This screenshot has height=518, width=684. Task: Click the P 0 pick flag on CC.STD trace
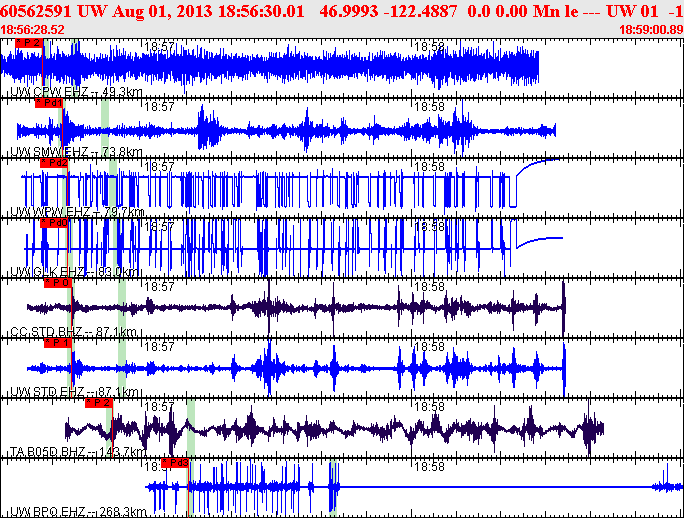click(58, 283)
